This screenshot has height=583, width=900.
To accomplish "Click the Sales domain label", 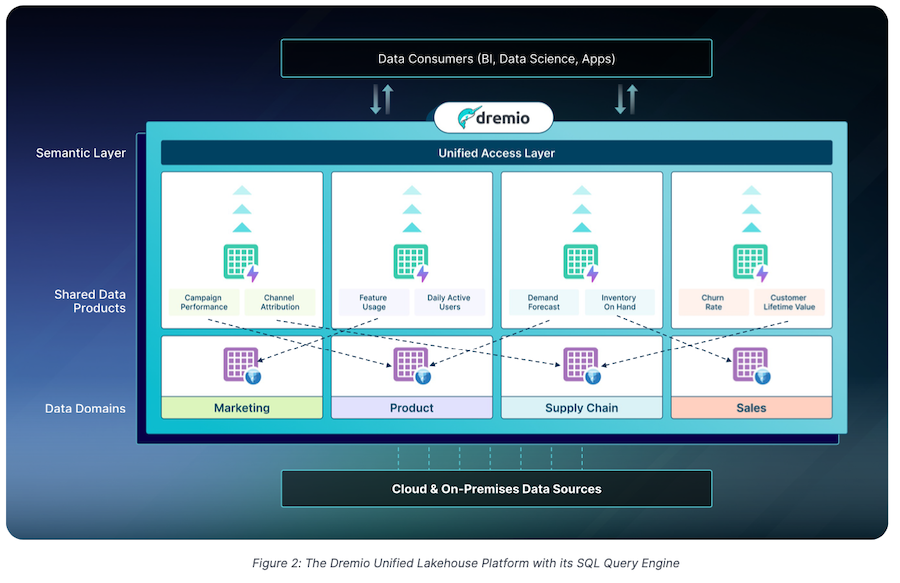I will pos(751,408).
